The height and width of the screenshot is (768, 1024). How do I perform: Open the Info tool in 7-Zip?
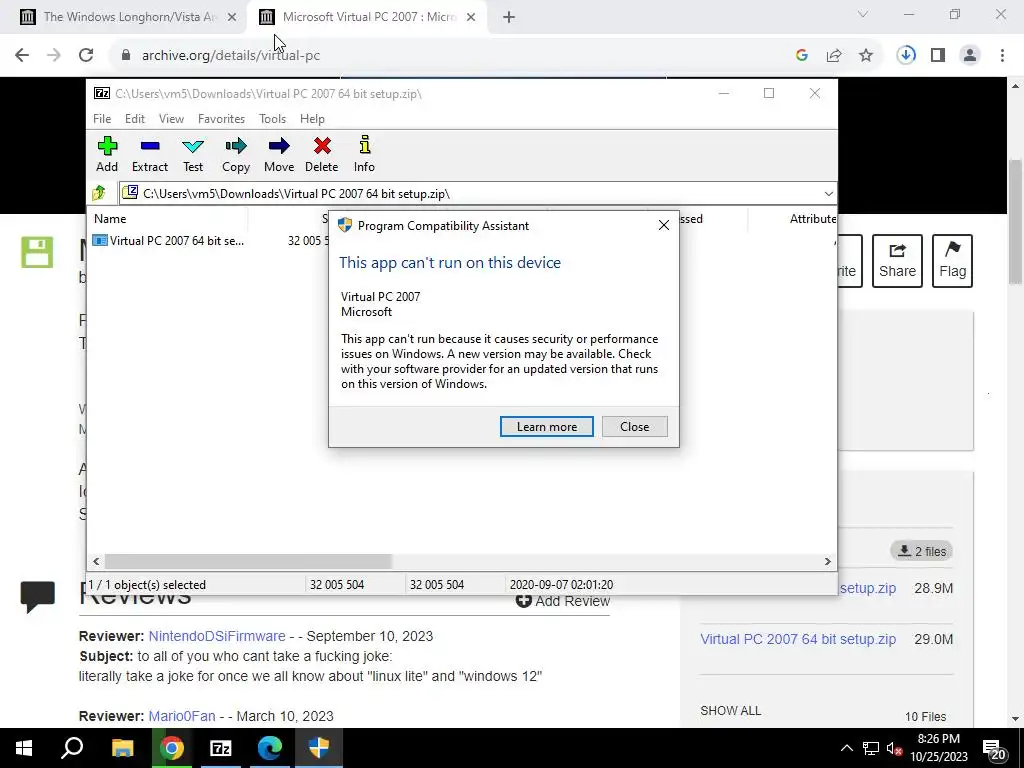click(364, 154)
